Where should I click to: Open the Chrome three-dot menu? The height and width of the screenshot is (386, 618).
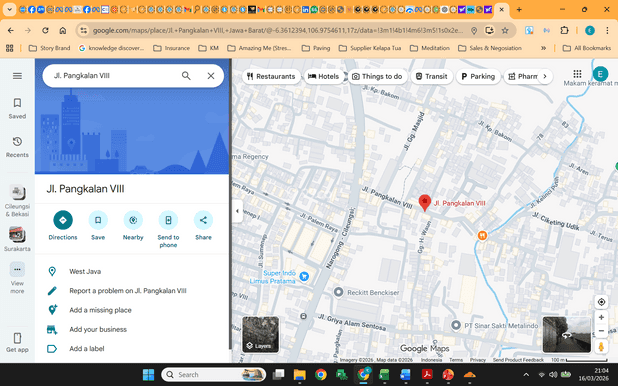(x=607, y=30)
